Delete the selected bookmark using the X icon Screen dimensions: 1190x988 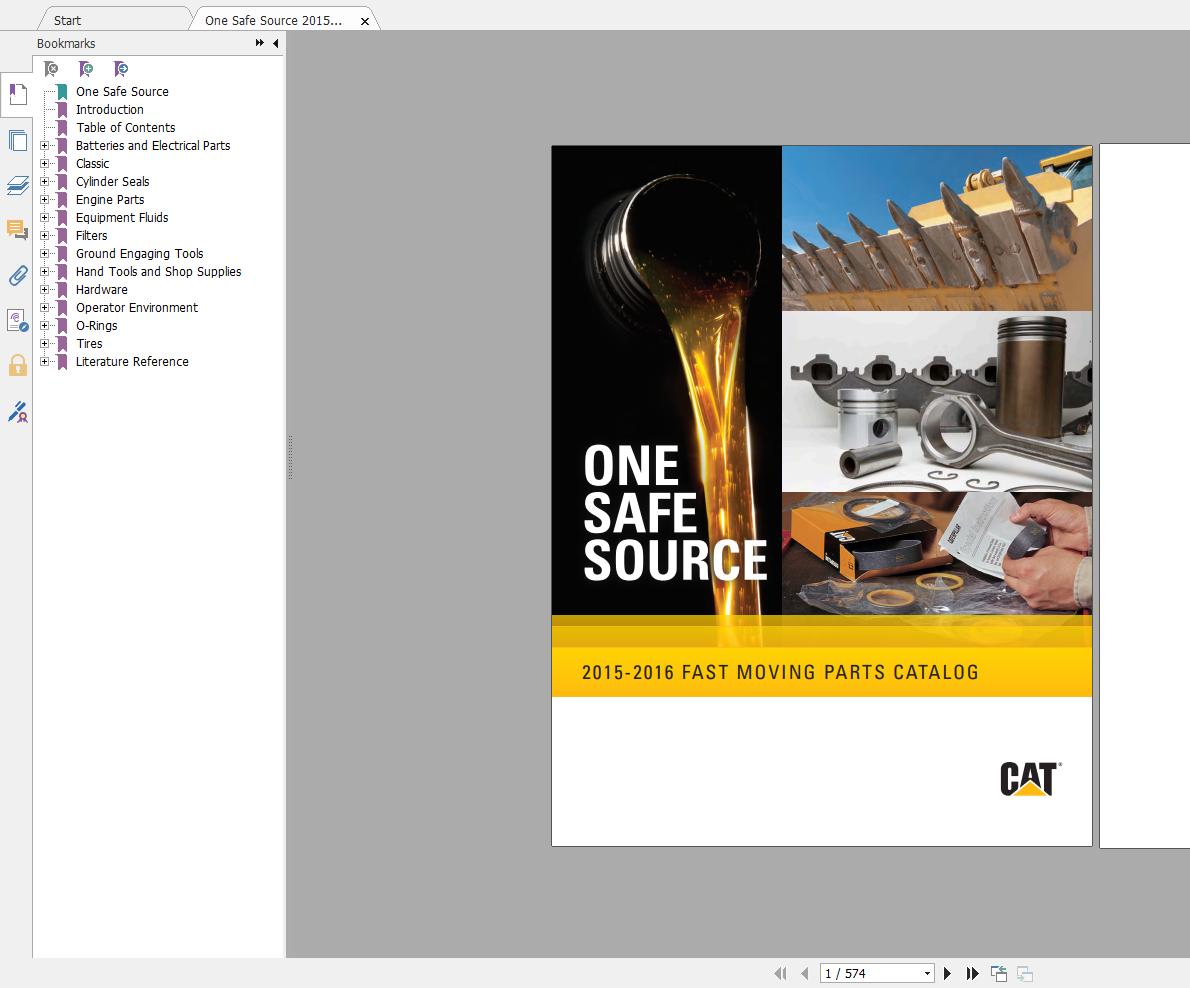click(x=50, y=68)
